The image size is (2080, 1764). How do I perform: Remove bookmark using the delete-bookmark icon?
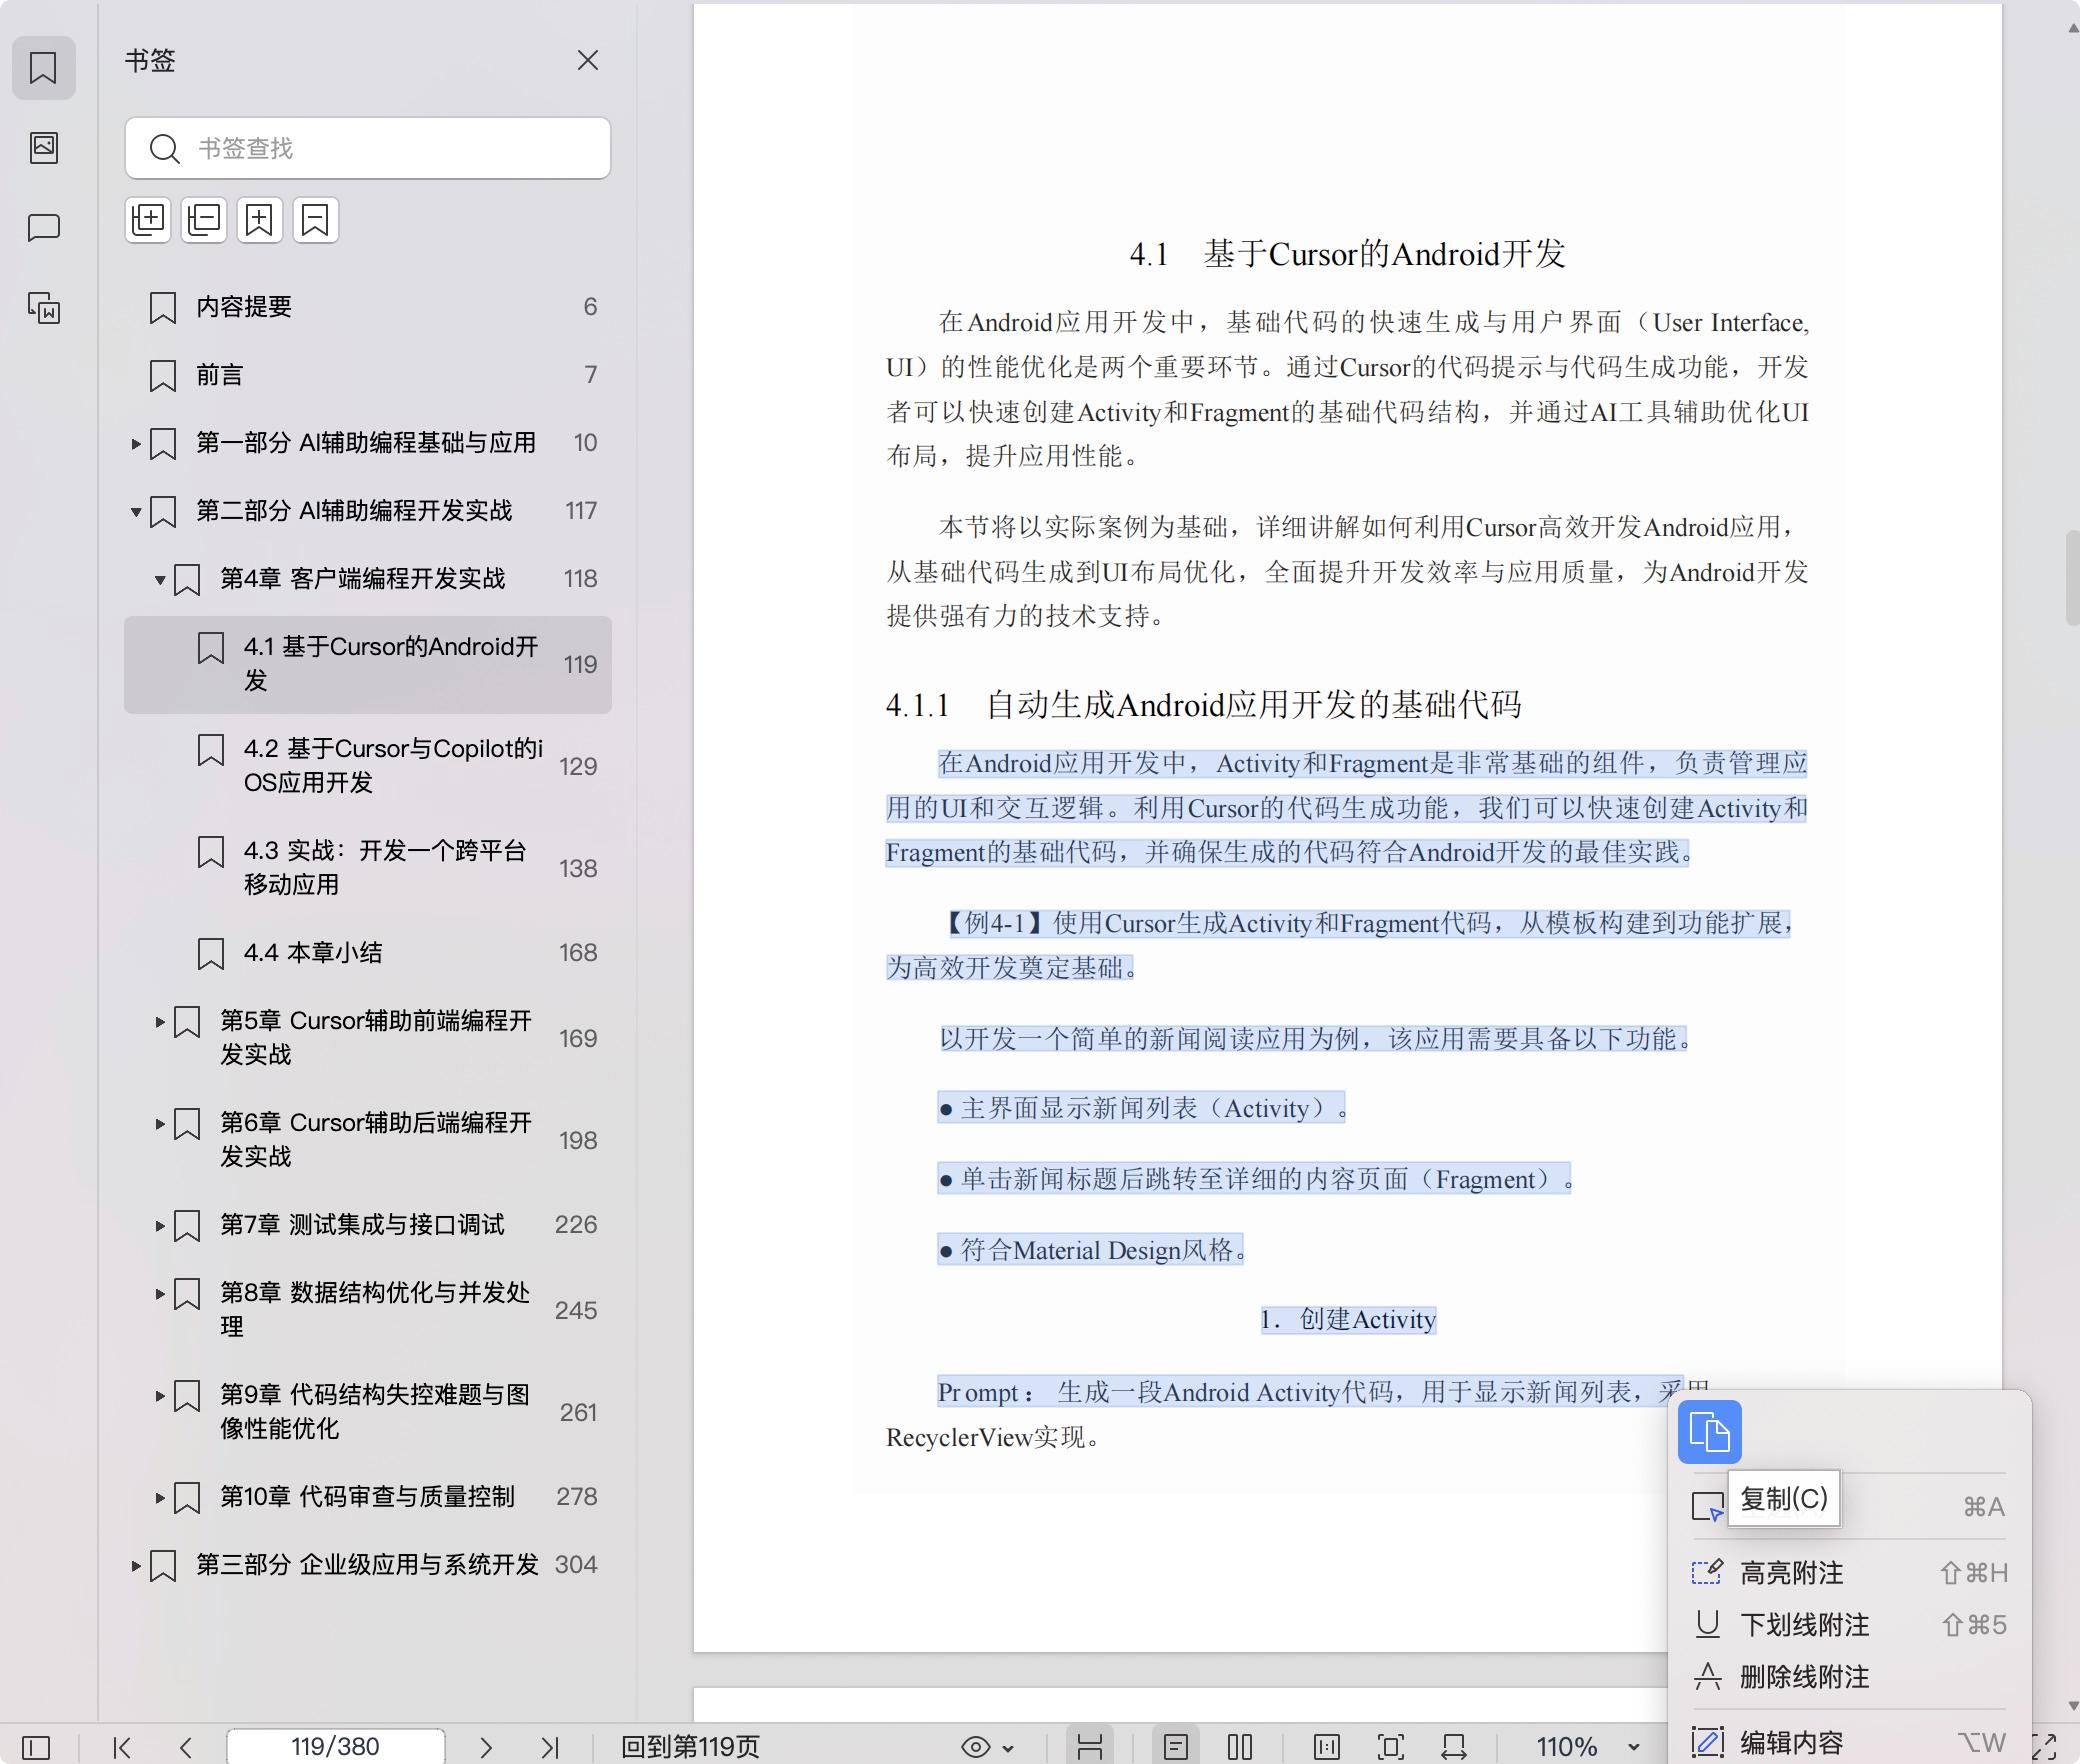315,220
